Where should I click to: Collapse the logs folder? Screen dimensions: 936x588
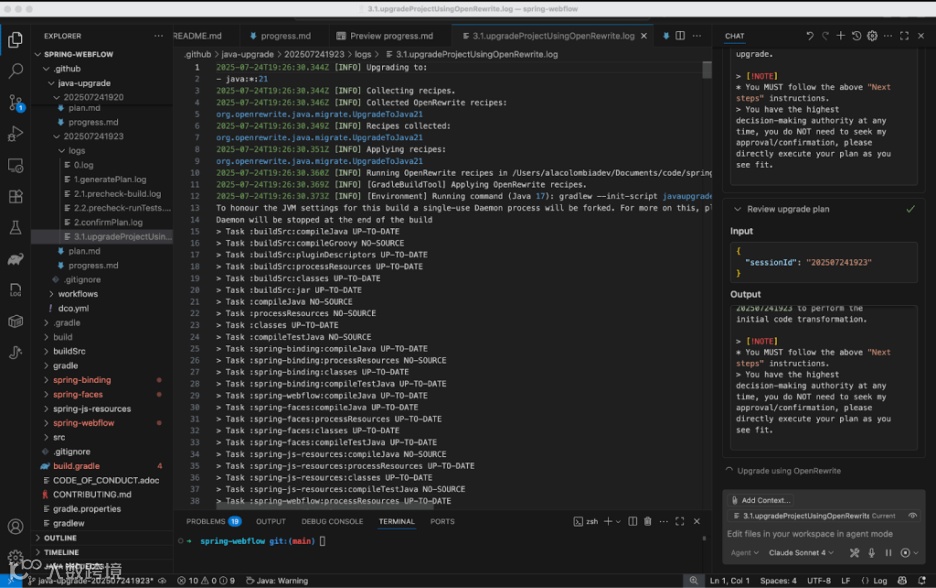(x=76, y=150)
